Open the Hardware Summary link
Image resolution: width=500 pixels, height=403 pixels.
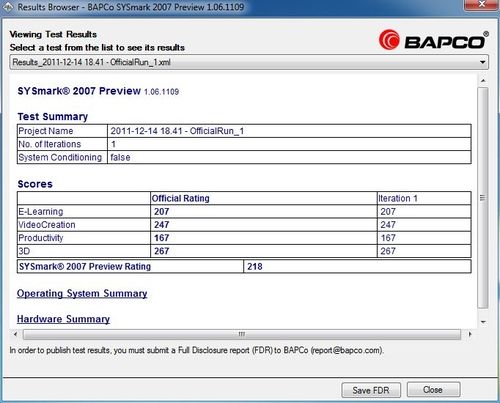(x=63, y=319)
